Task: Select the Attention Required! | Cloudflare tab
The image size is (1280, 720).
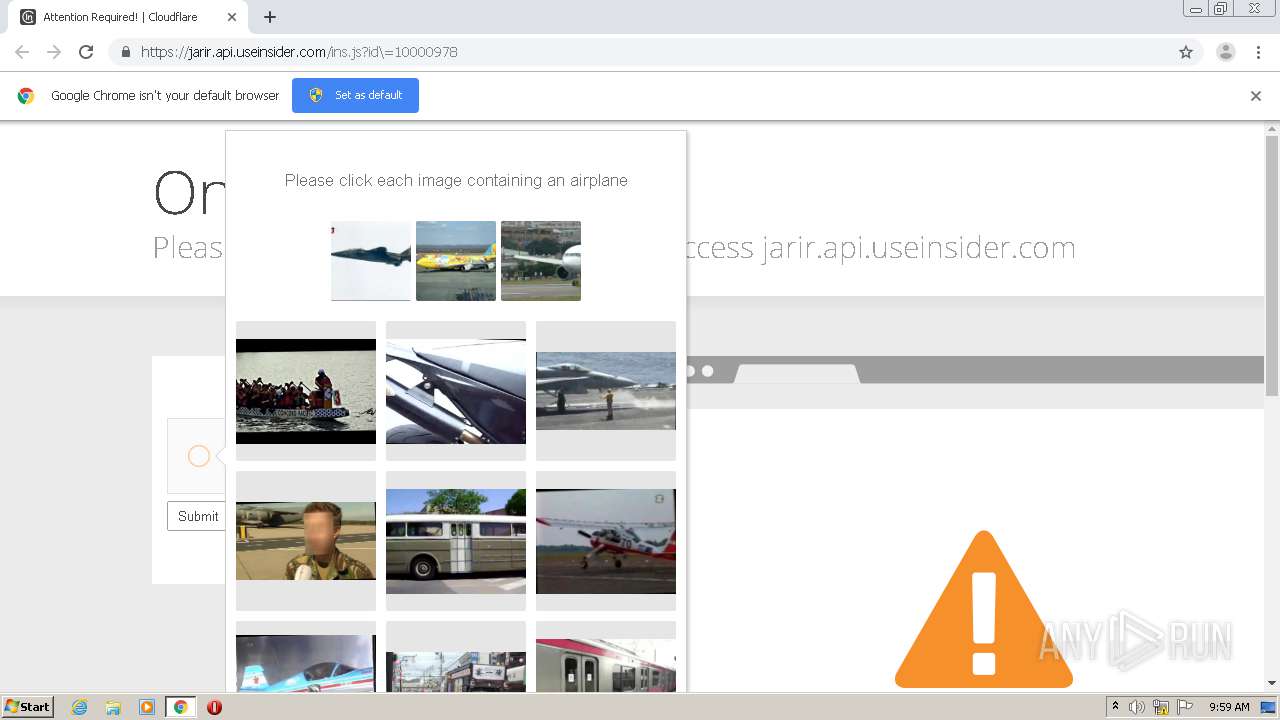Action: [126, 17]
